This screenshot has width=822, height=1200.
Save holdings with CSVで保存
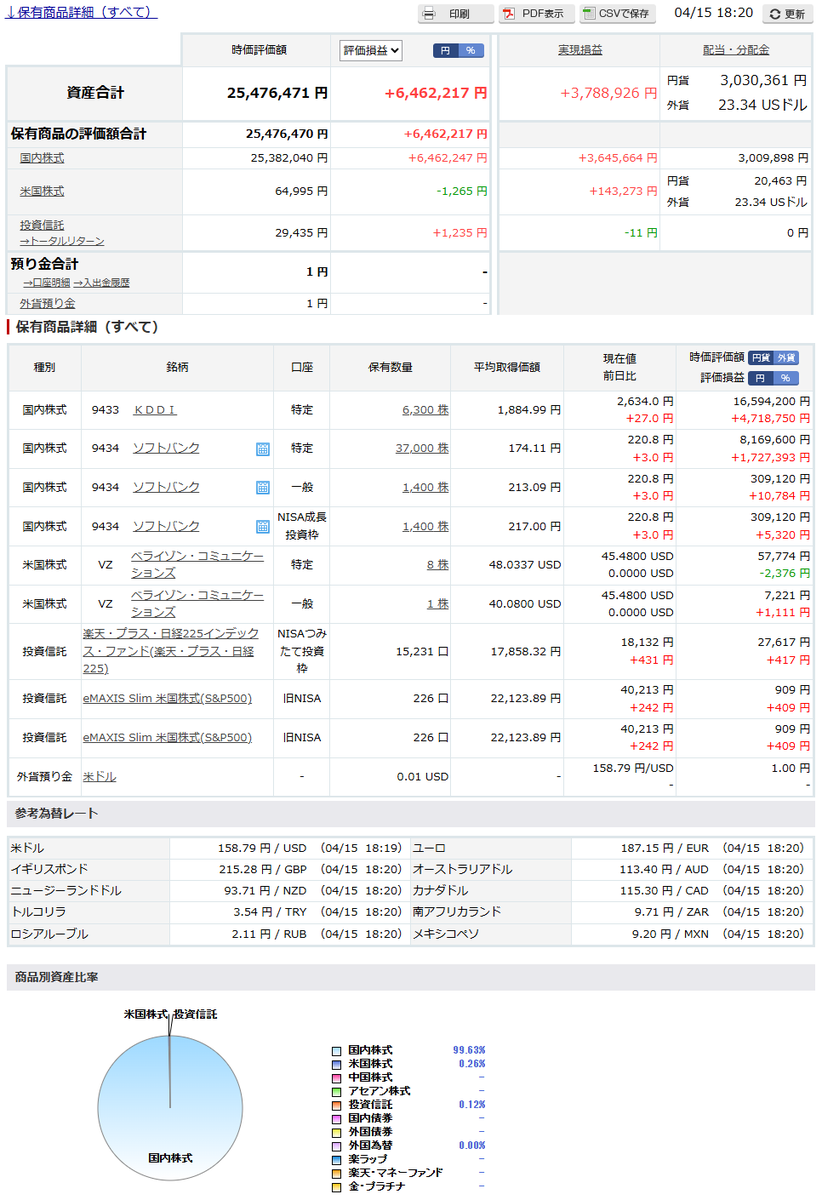(x=619, y=14)
